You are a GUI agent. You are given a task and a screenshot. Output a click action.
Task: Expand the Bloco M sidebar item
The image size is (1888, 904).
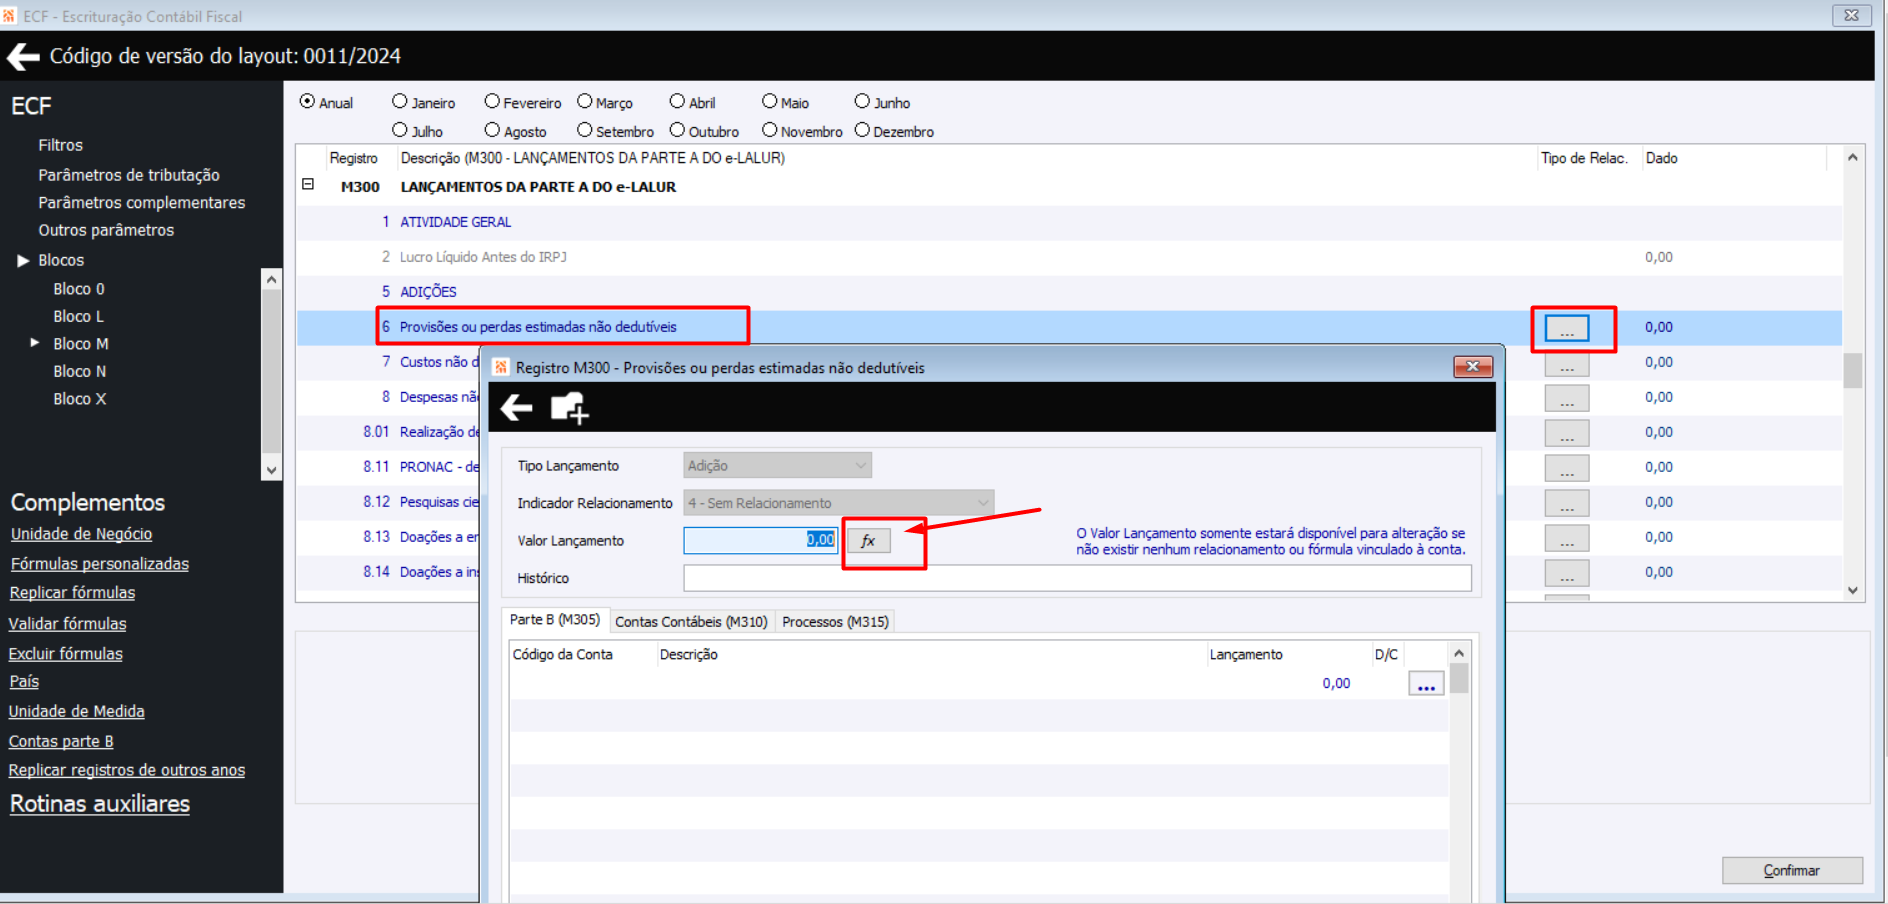(35, 343)
